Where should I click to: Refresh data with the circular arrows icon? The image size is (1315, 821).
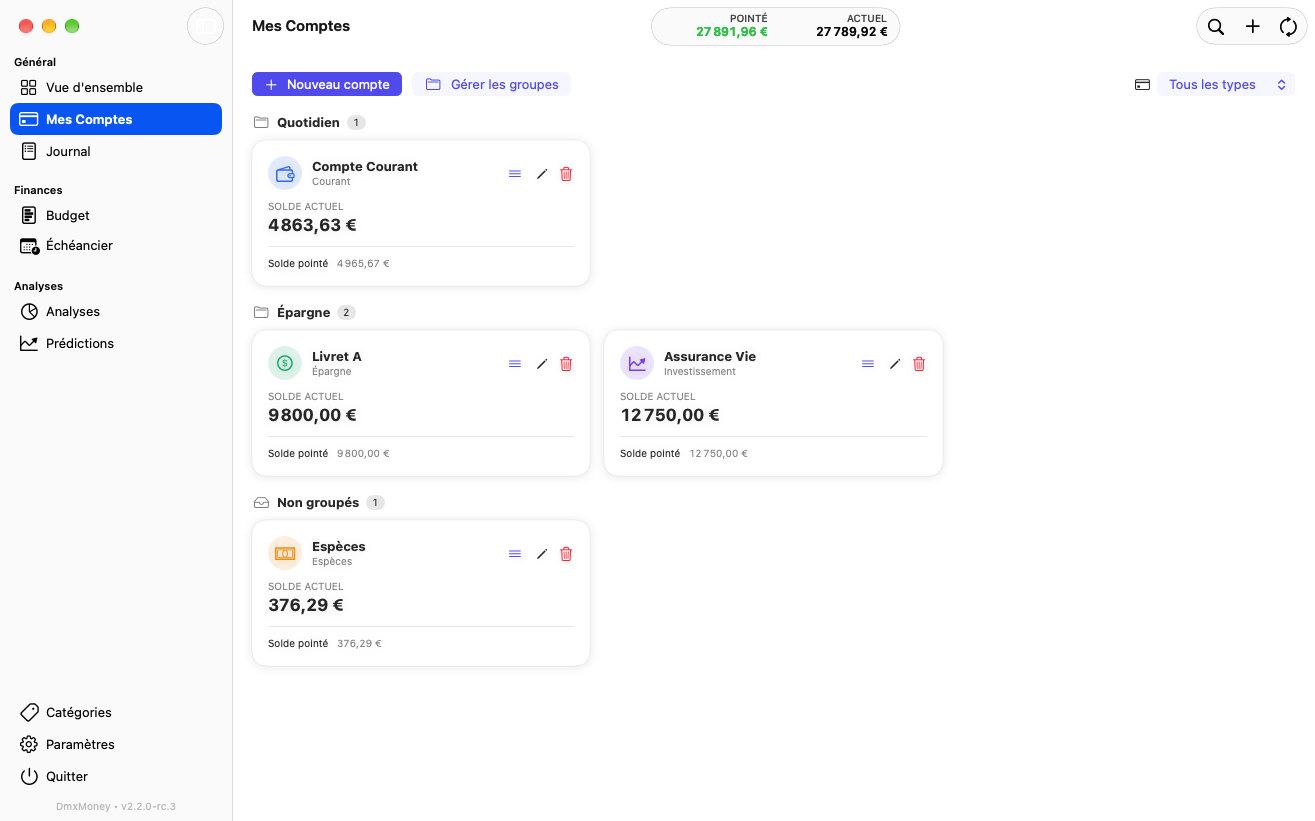(x=1288, y=27)
